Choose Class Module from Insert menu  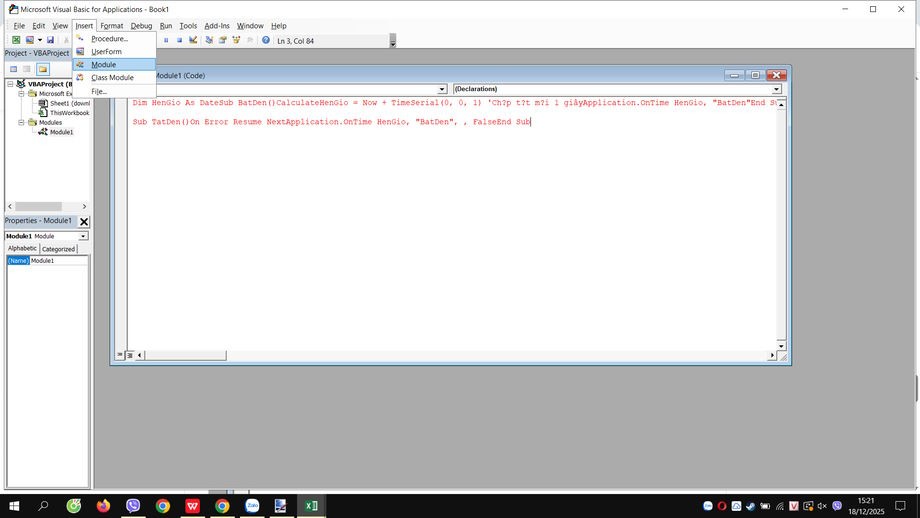click(114, 77)
